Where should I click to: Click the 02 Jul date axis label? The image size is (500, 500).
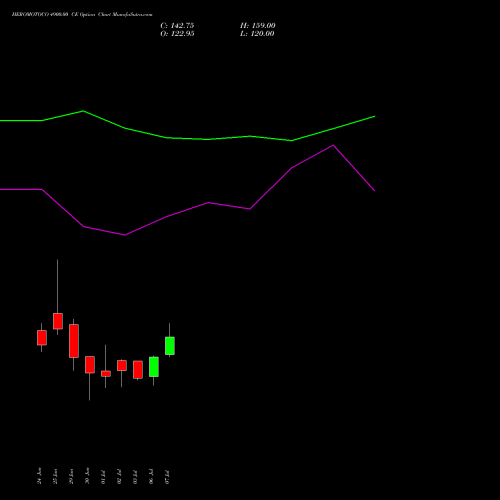119,477
